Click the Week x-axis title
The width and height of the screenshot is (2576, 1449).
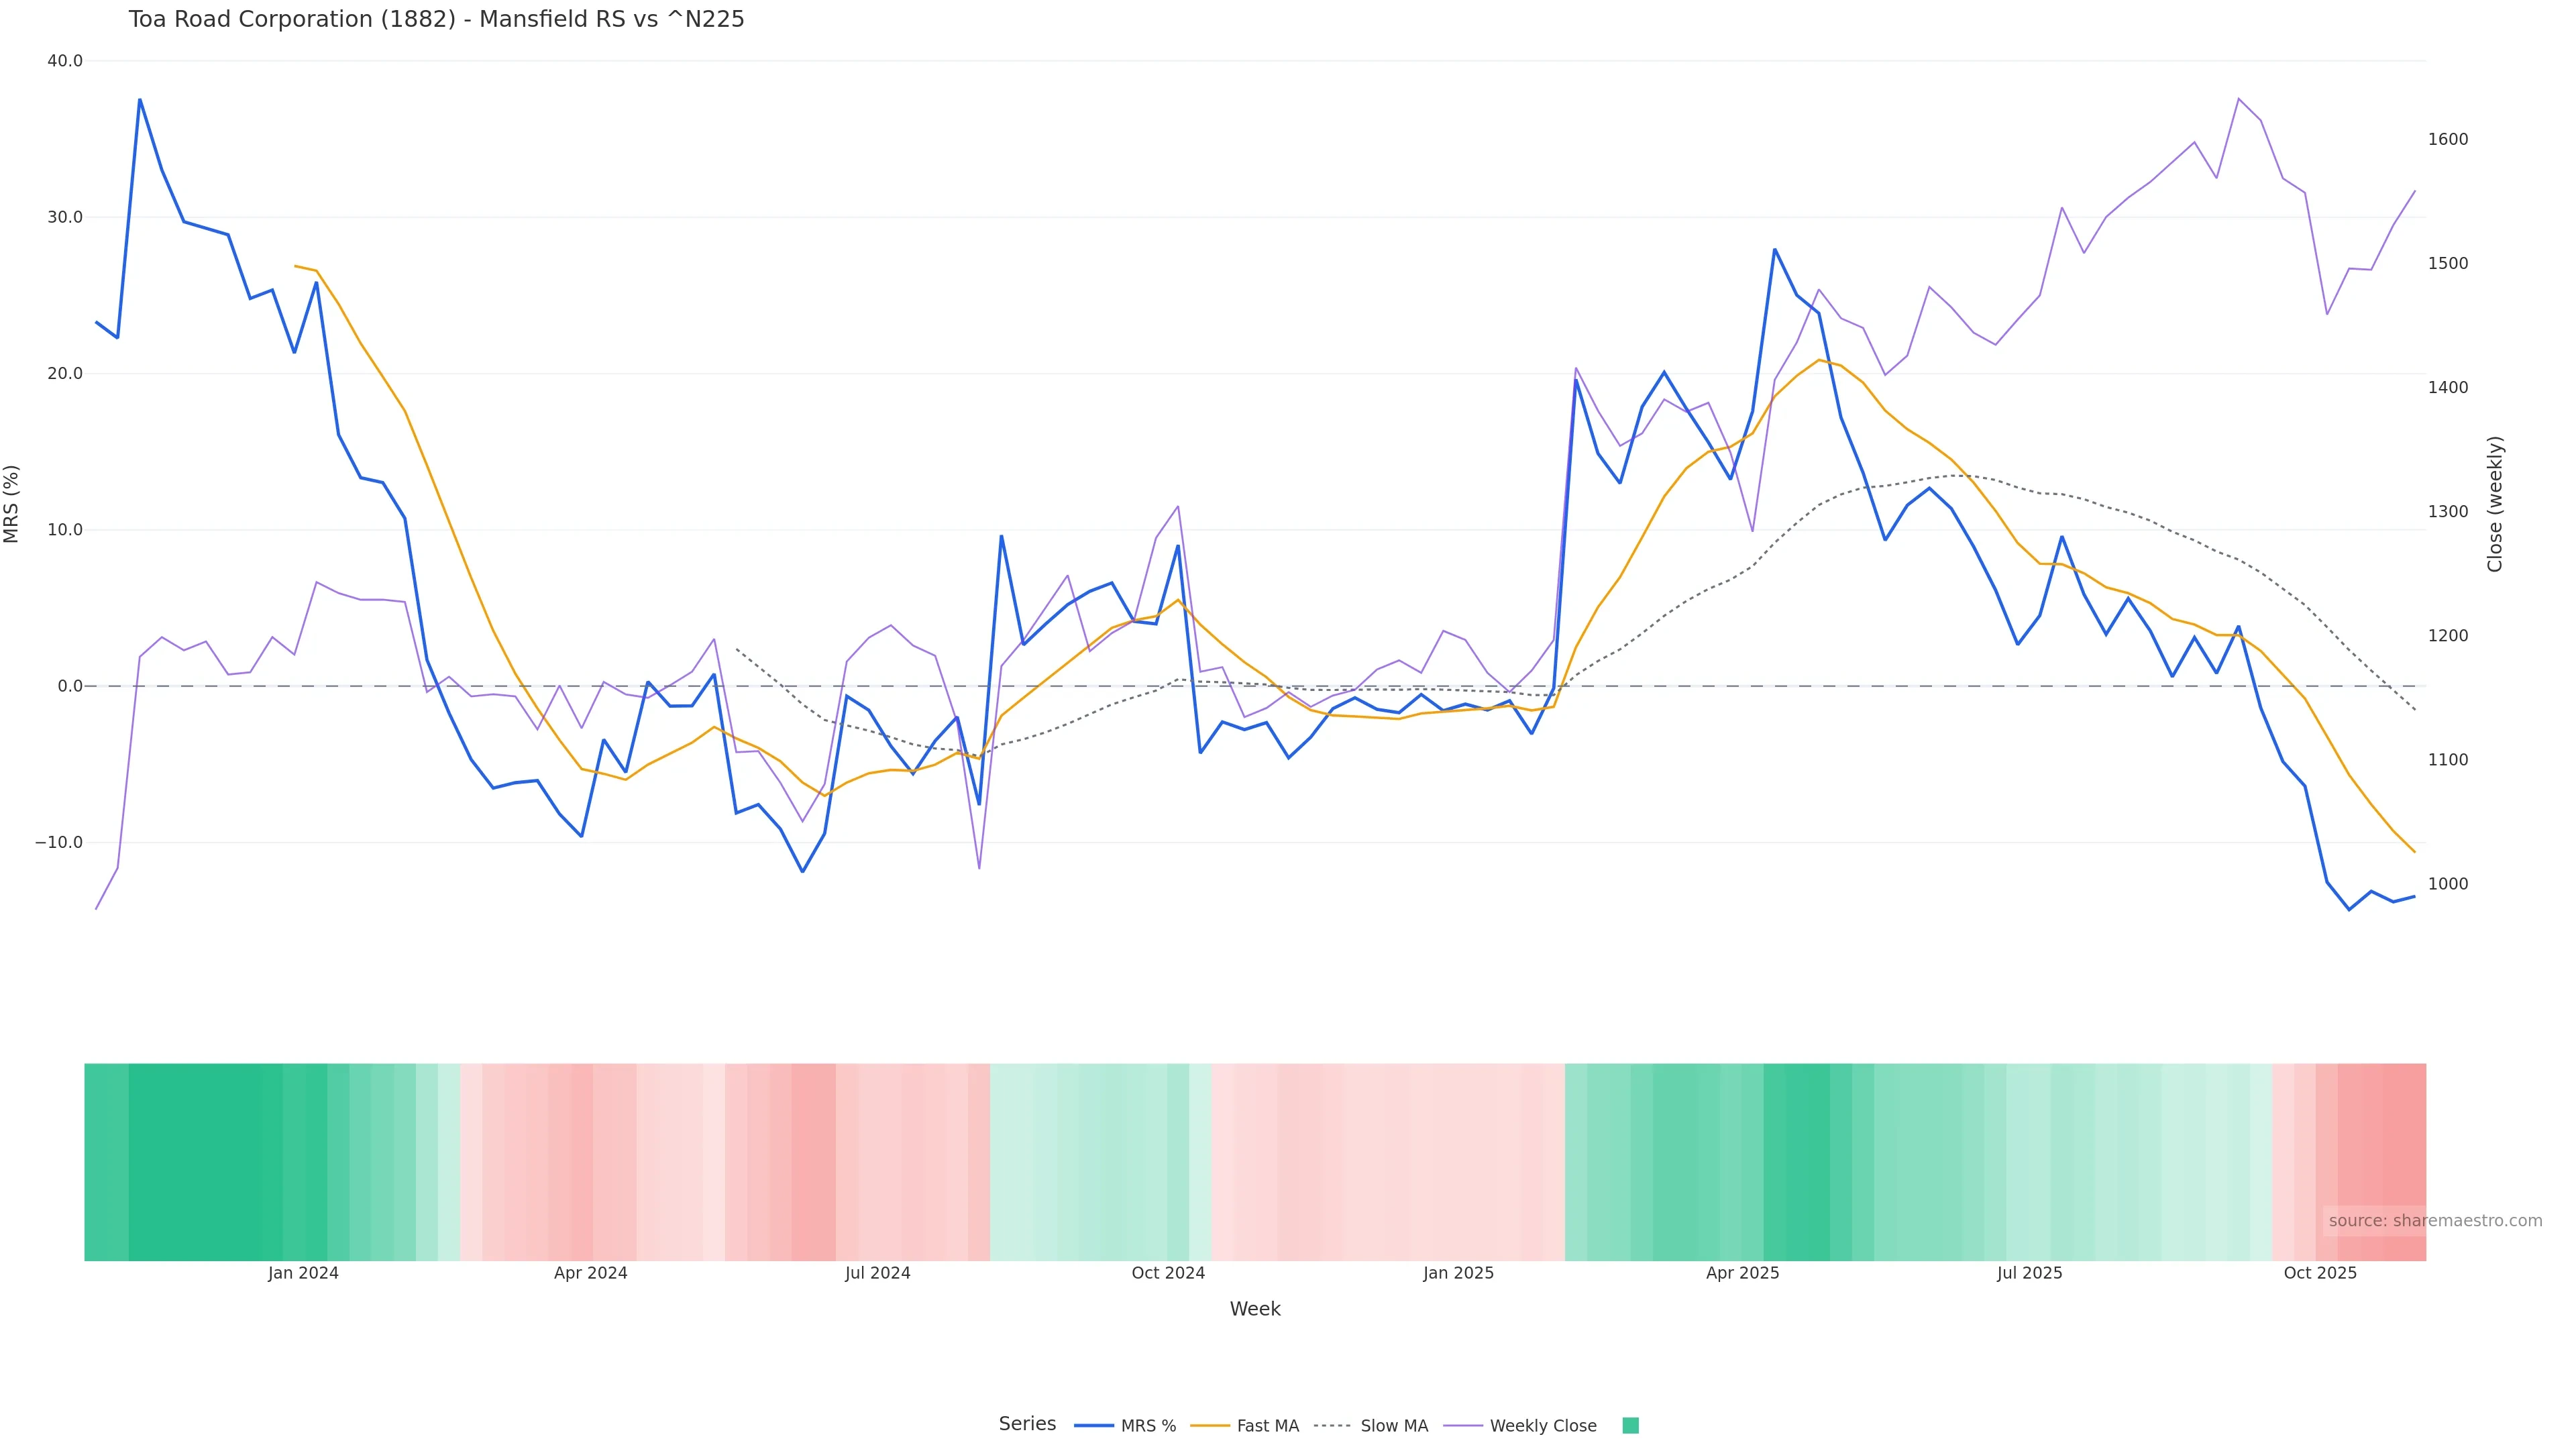(1255, 1309)
